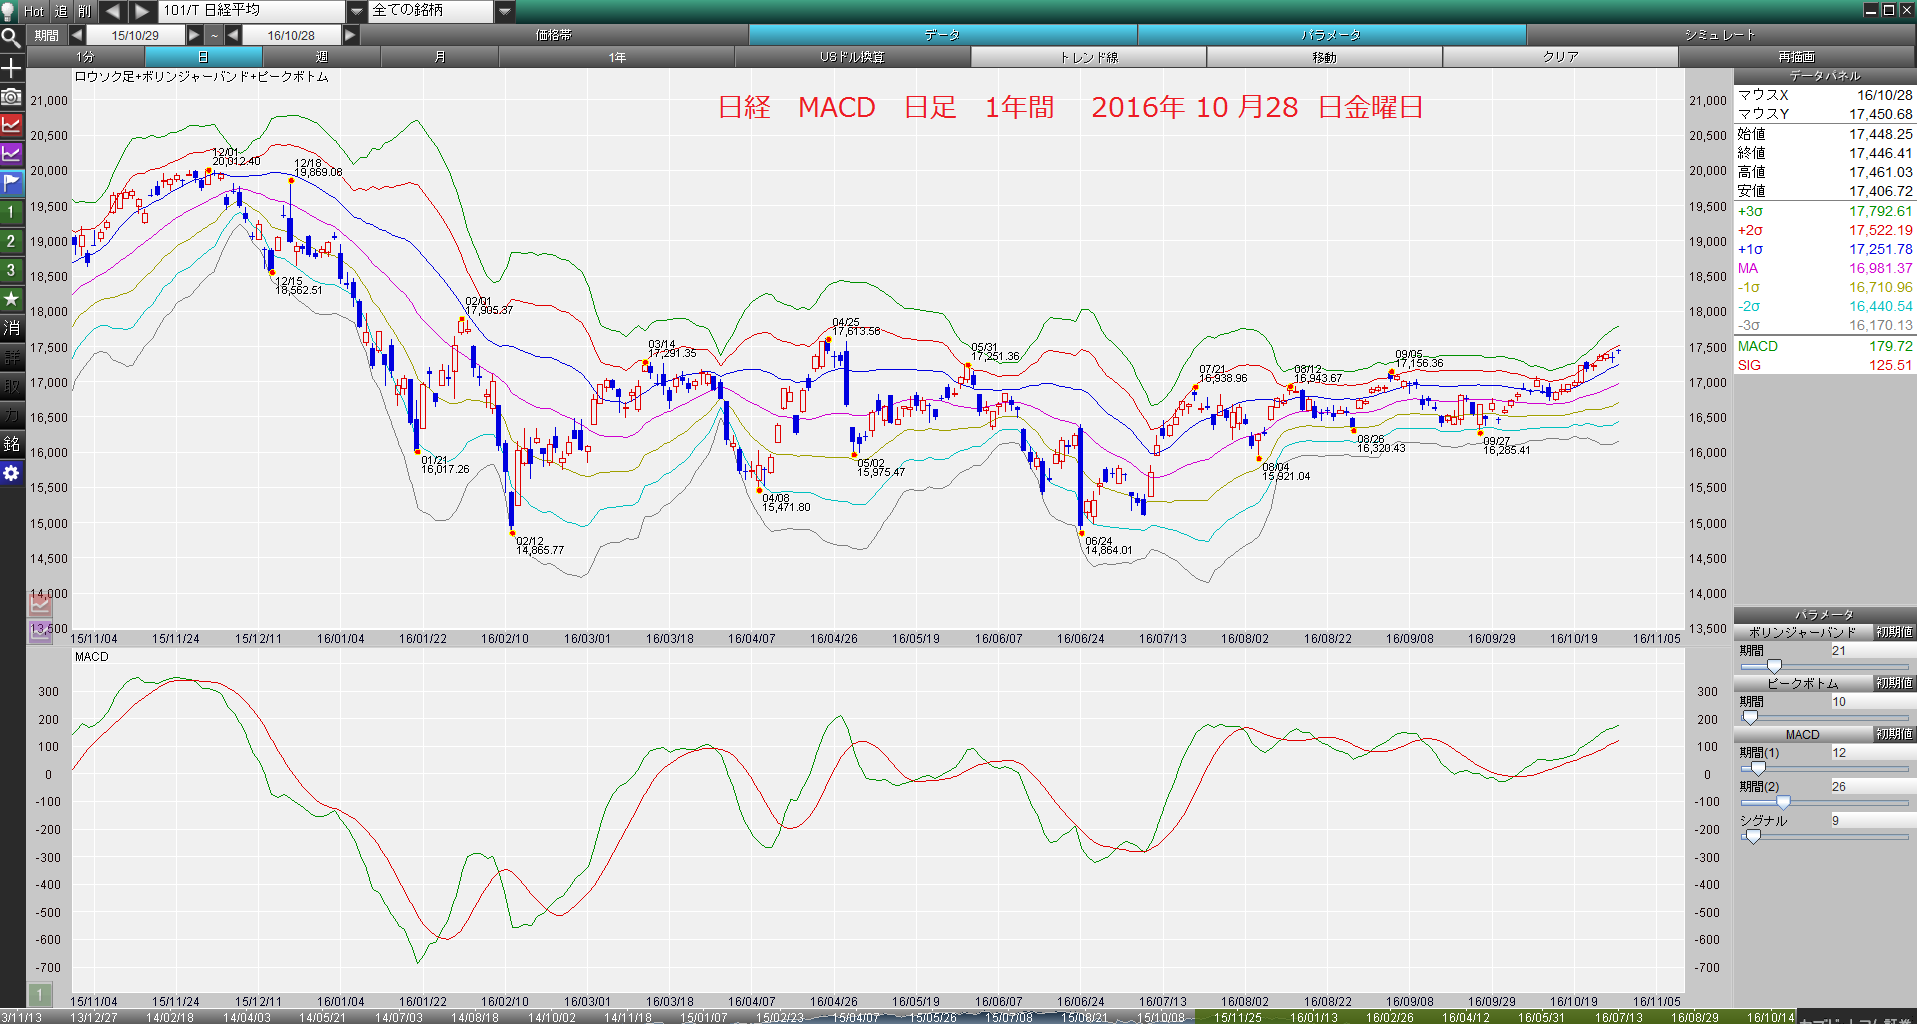1917x1024 pixels.
Task: Adjust the ピークボトム 期間 slider
Action: point(1750,717)
